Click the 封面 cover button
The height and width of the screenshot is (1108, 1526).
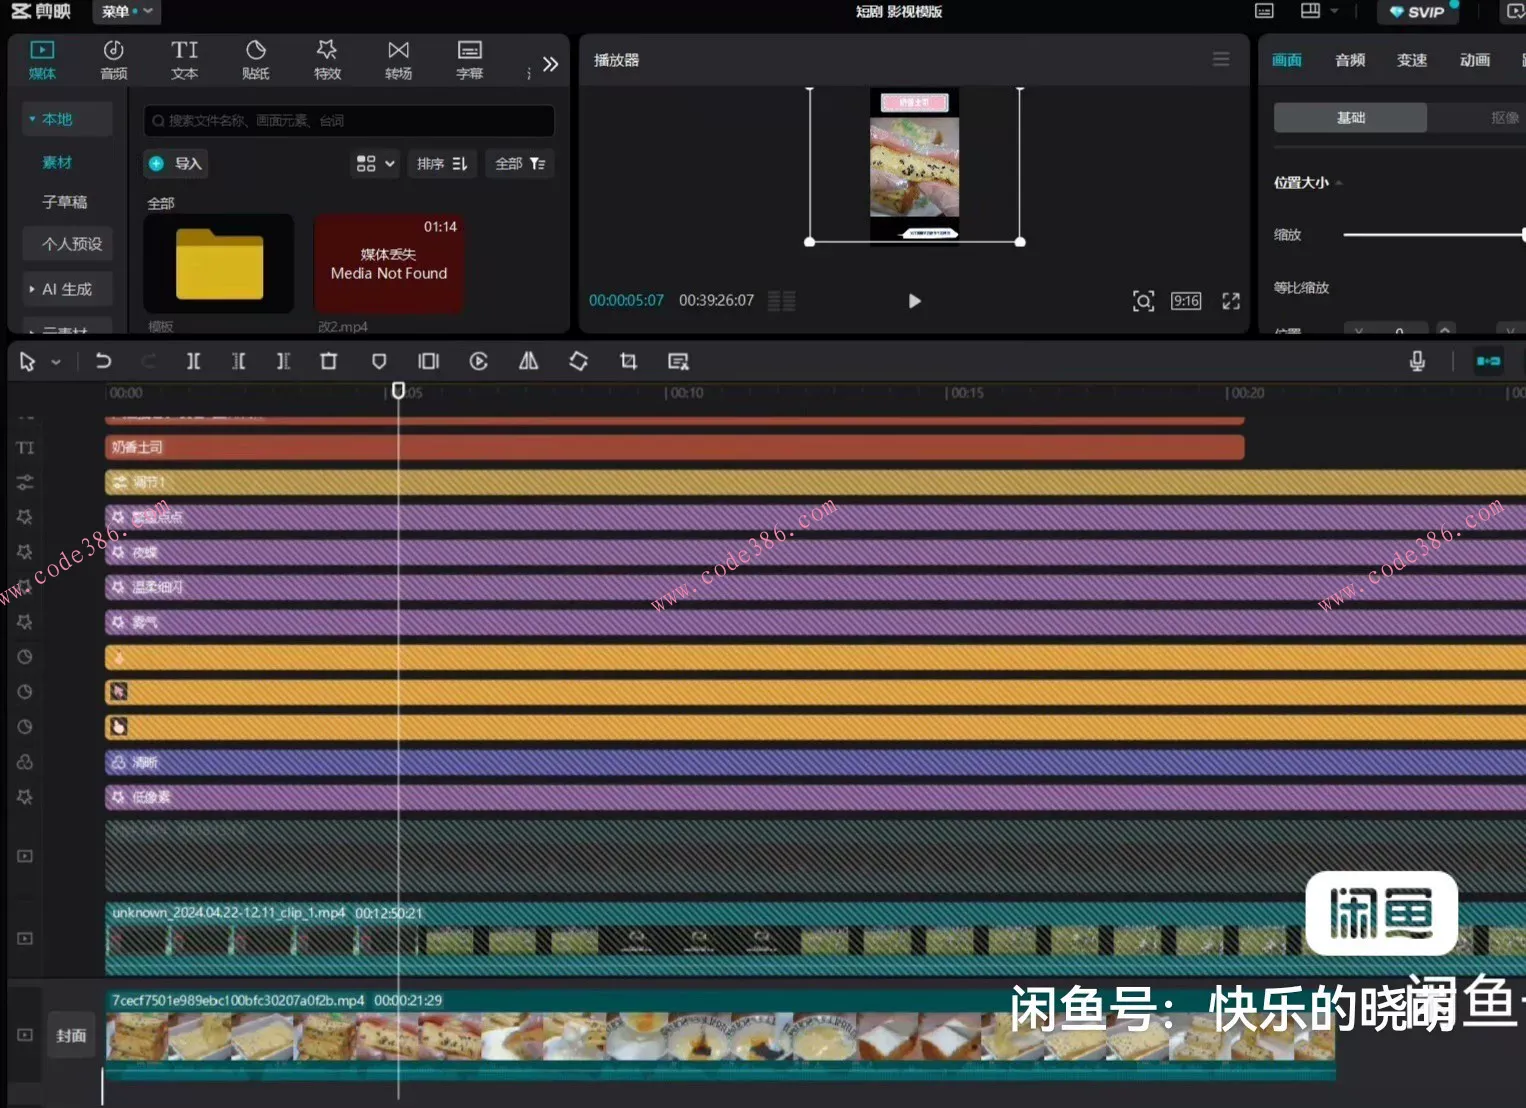coord(71,1036)
